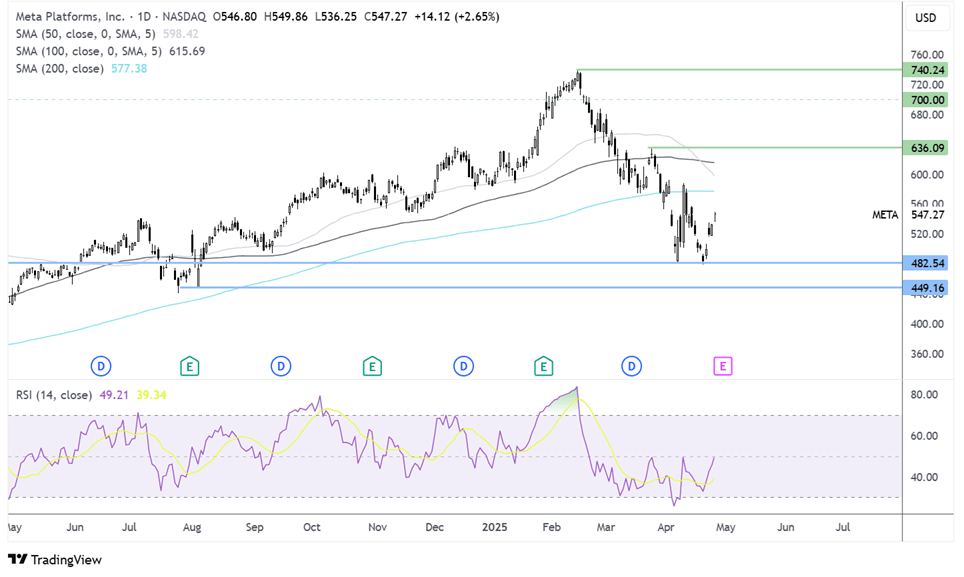The width and height of the screenshot is (964, 577).
Task: Click the META 547.27 last price label
Action: point(909,215)
